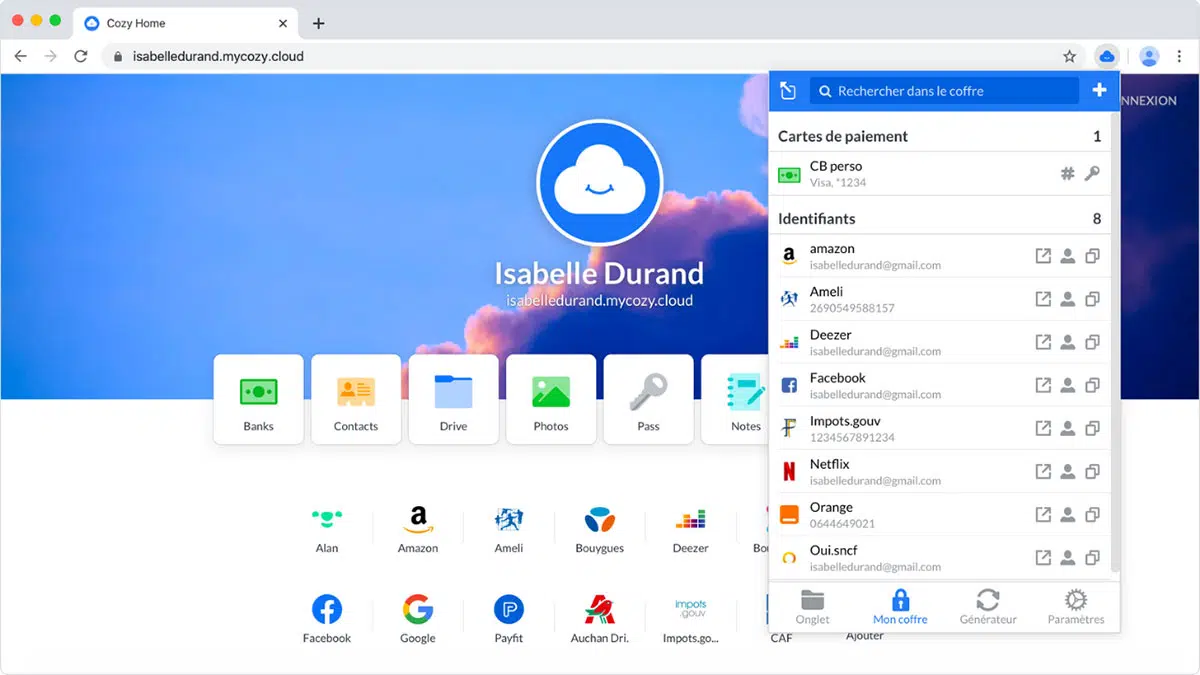Switch to the Générateur tab

tap(987, 606)
